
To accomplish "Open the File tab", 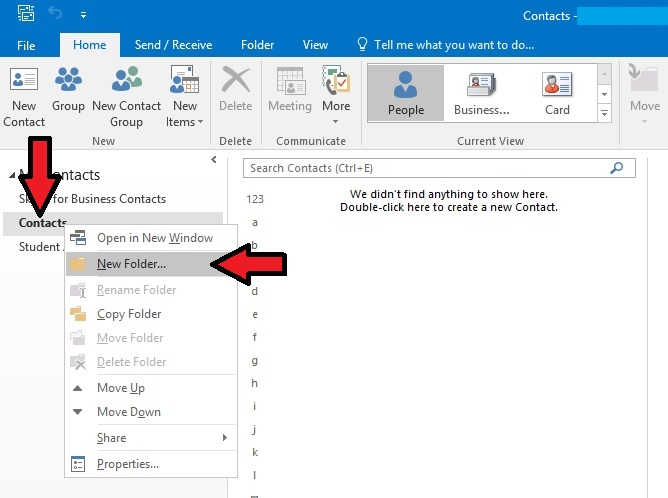I will click(x=26, y=45).
